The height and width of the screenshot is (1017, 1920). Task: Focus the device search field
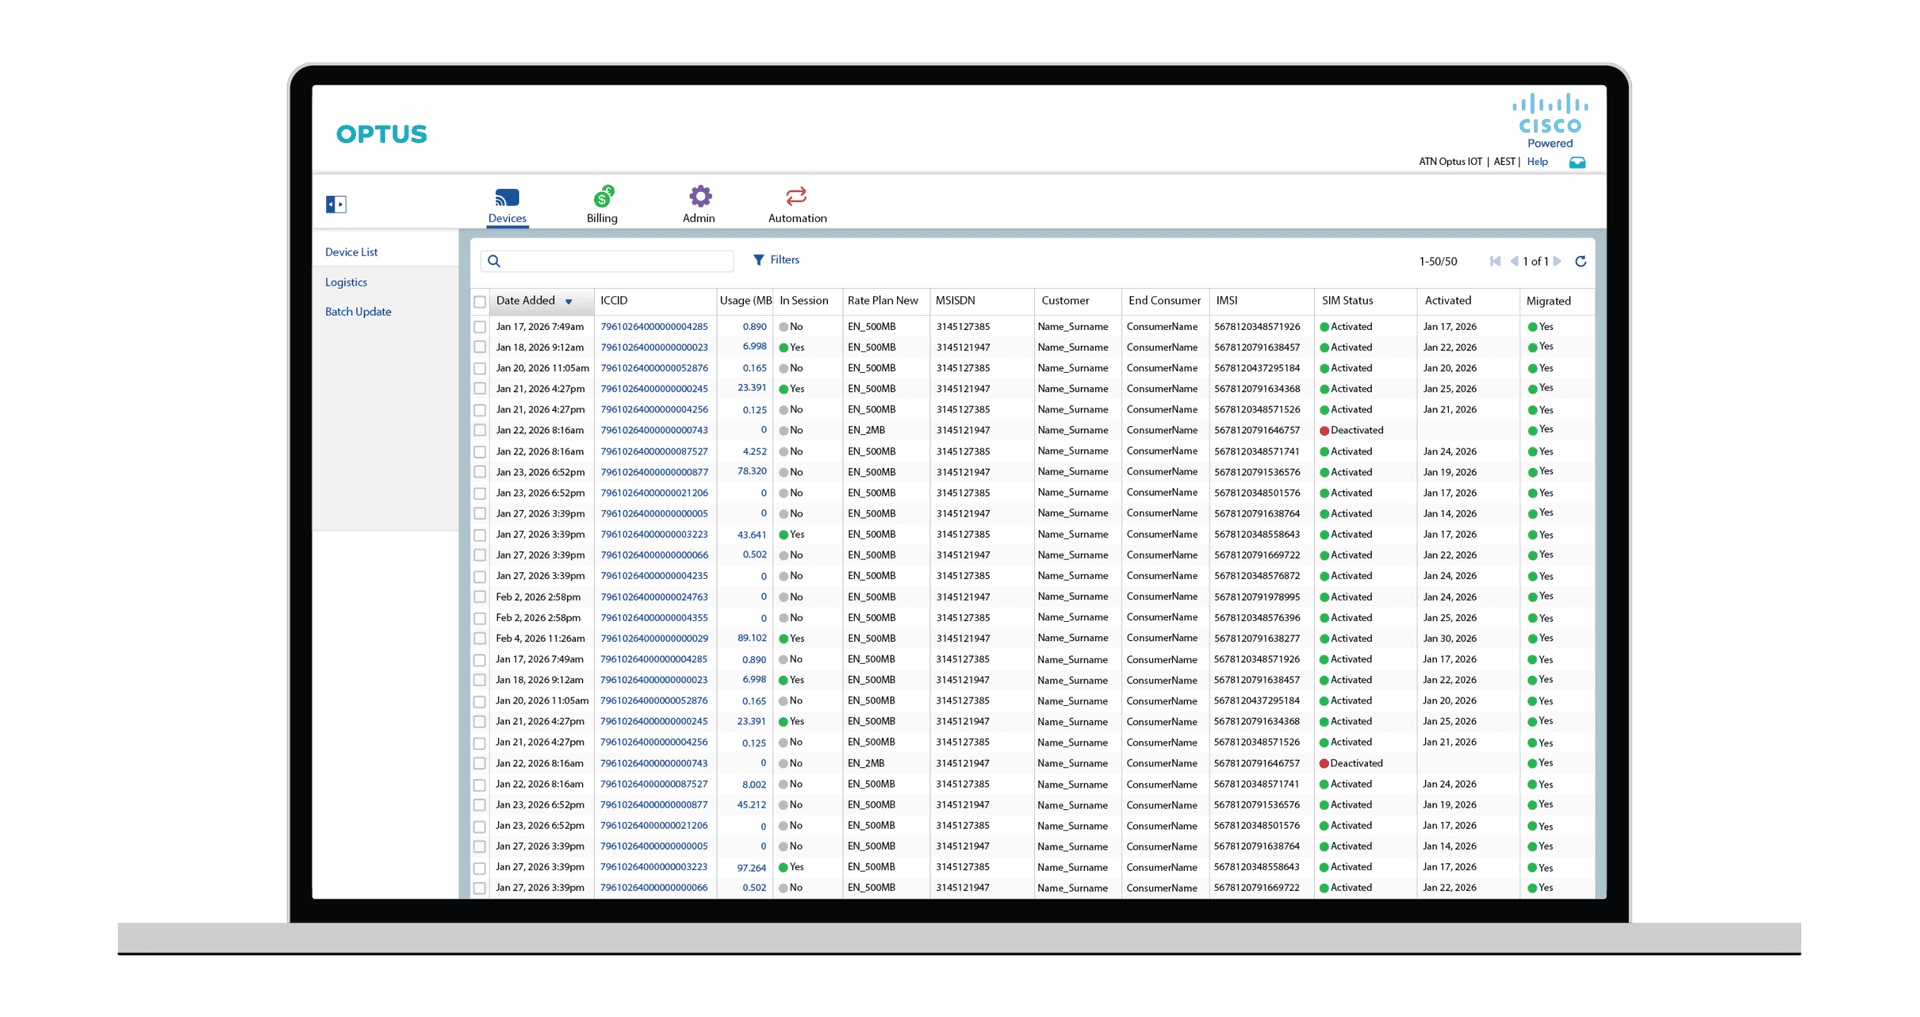point(607,261)
